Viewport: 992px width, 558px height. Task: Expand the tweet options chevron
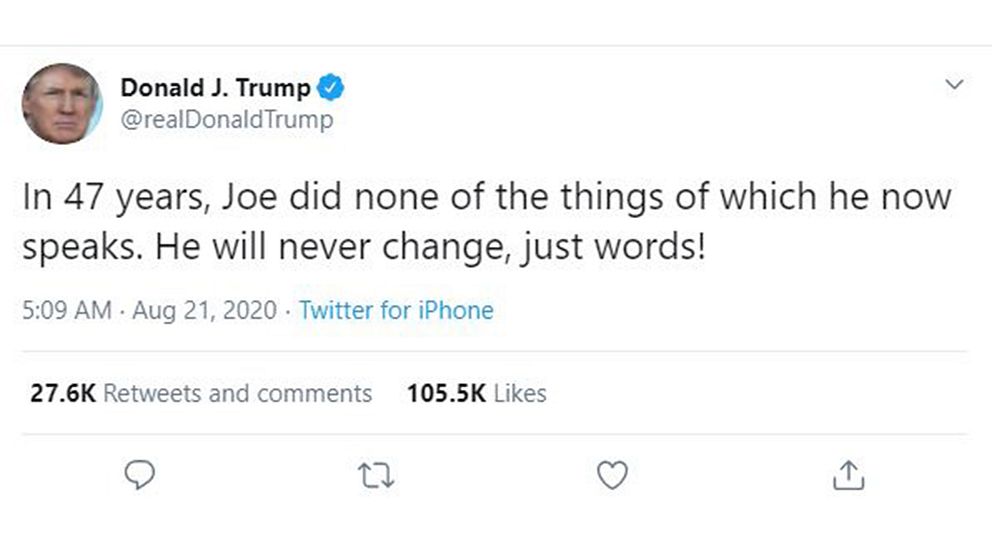[955, 85]
